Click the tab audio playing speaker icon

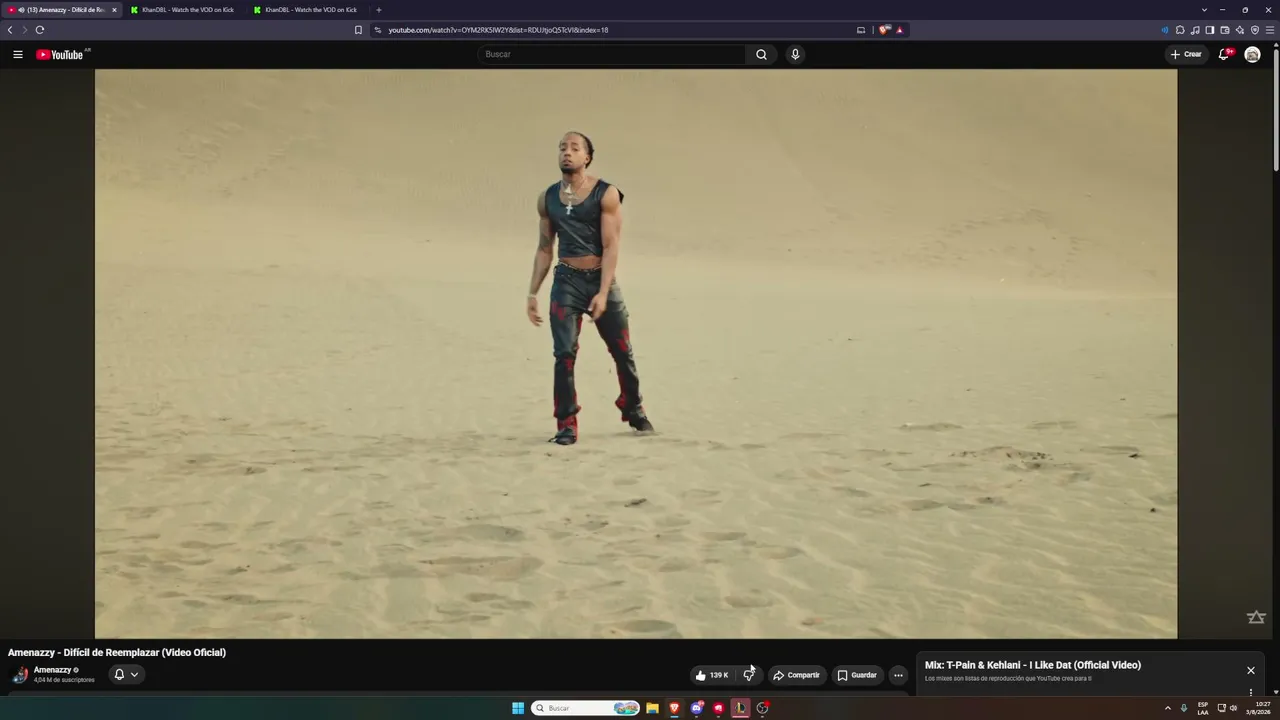(21, 10)
